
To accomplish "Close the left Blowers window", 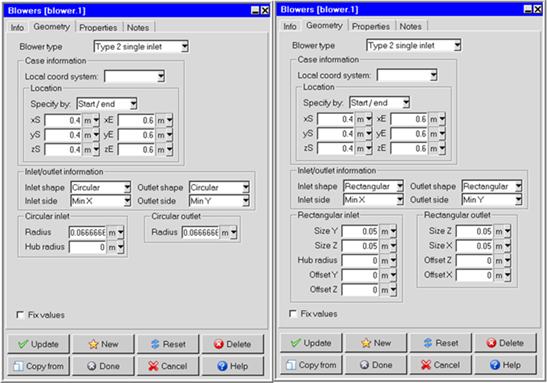I will [x=265, y=10].
